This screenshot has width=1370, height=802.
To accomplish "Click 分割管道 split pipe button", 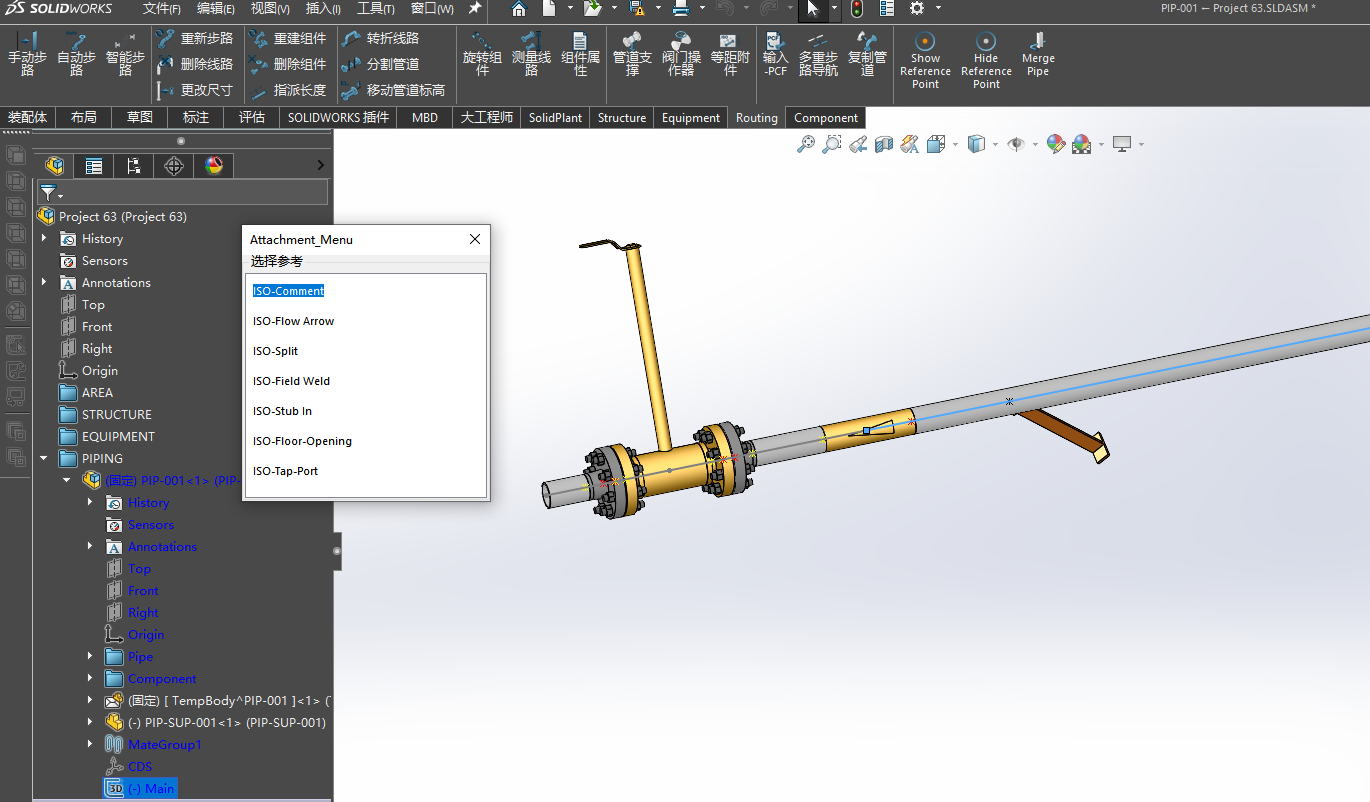I will coord(380,64).
